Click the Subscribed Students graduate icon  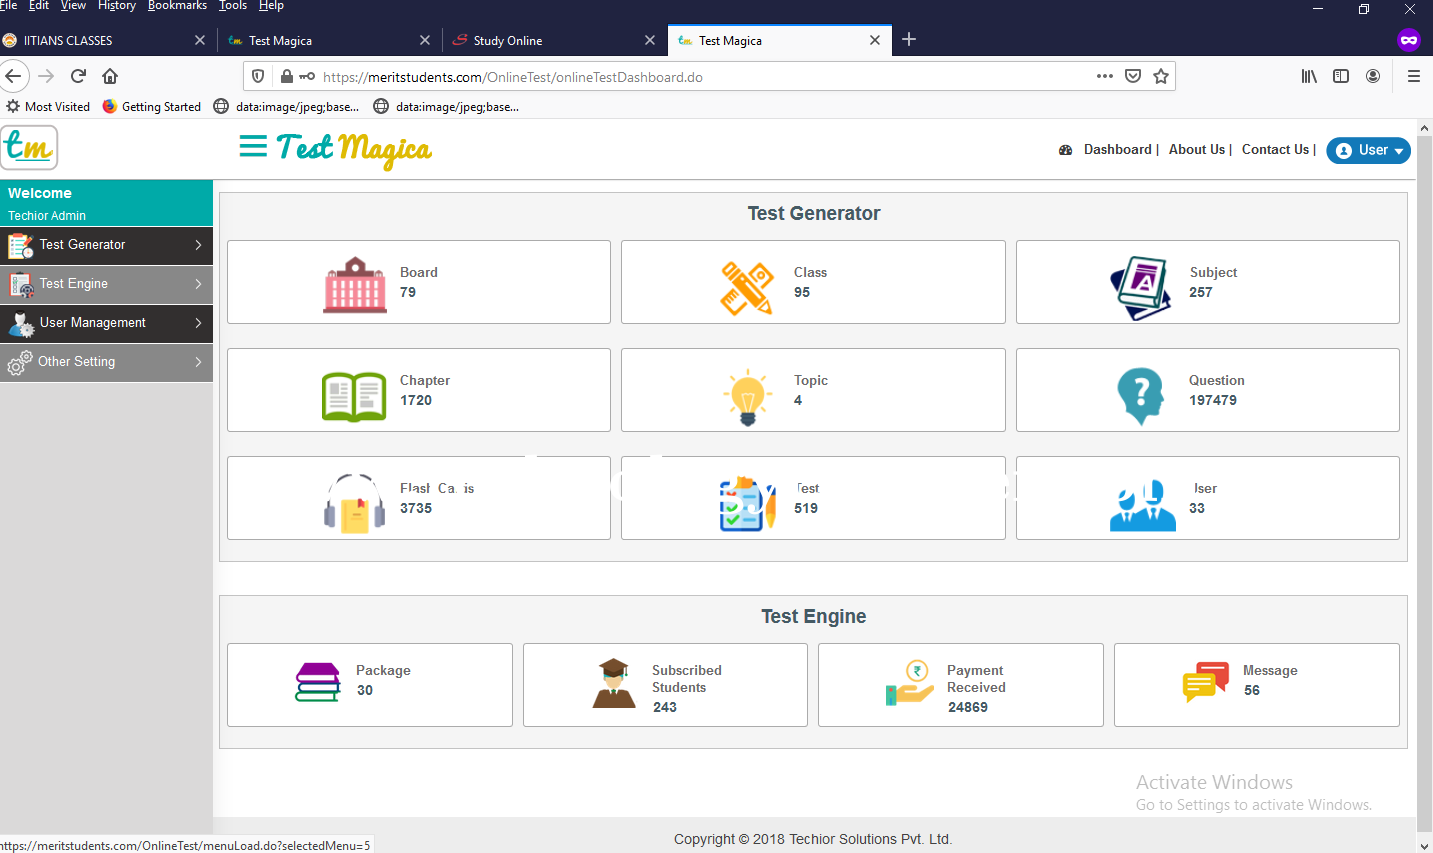coord(614,684)
